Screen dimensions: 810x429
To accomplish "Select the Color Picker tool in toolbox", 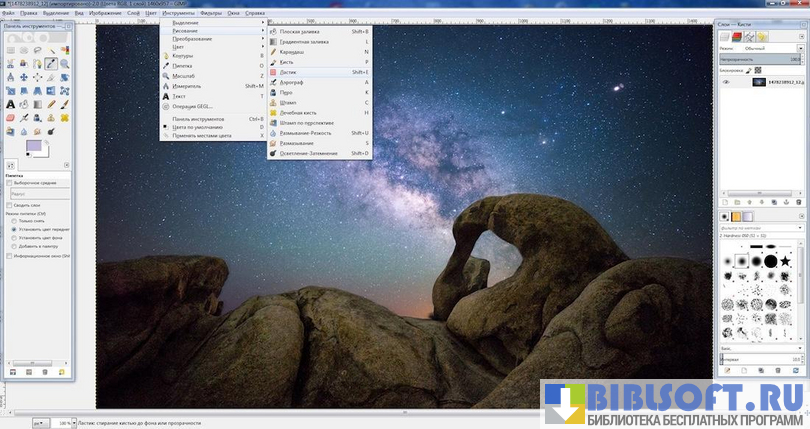I will pos(50,64).
